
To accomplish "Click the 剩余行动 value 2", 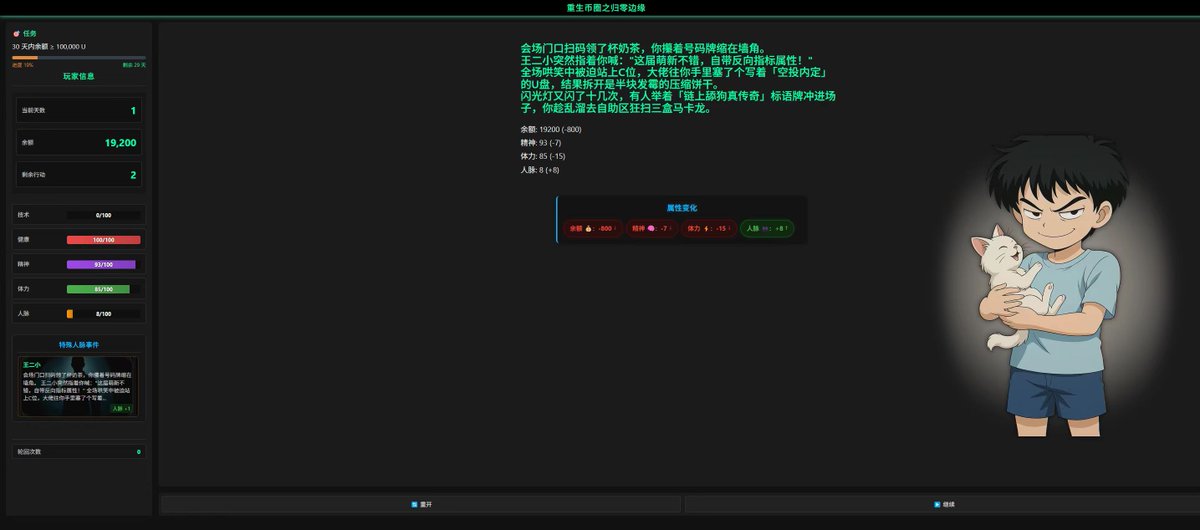I will 133,175.
